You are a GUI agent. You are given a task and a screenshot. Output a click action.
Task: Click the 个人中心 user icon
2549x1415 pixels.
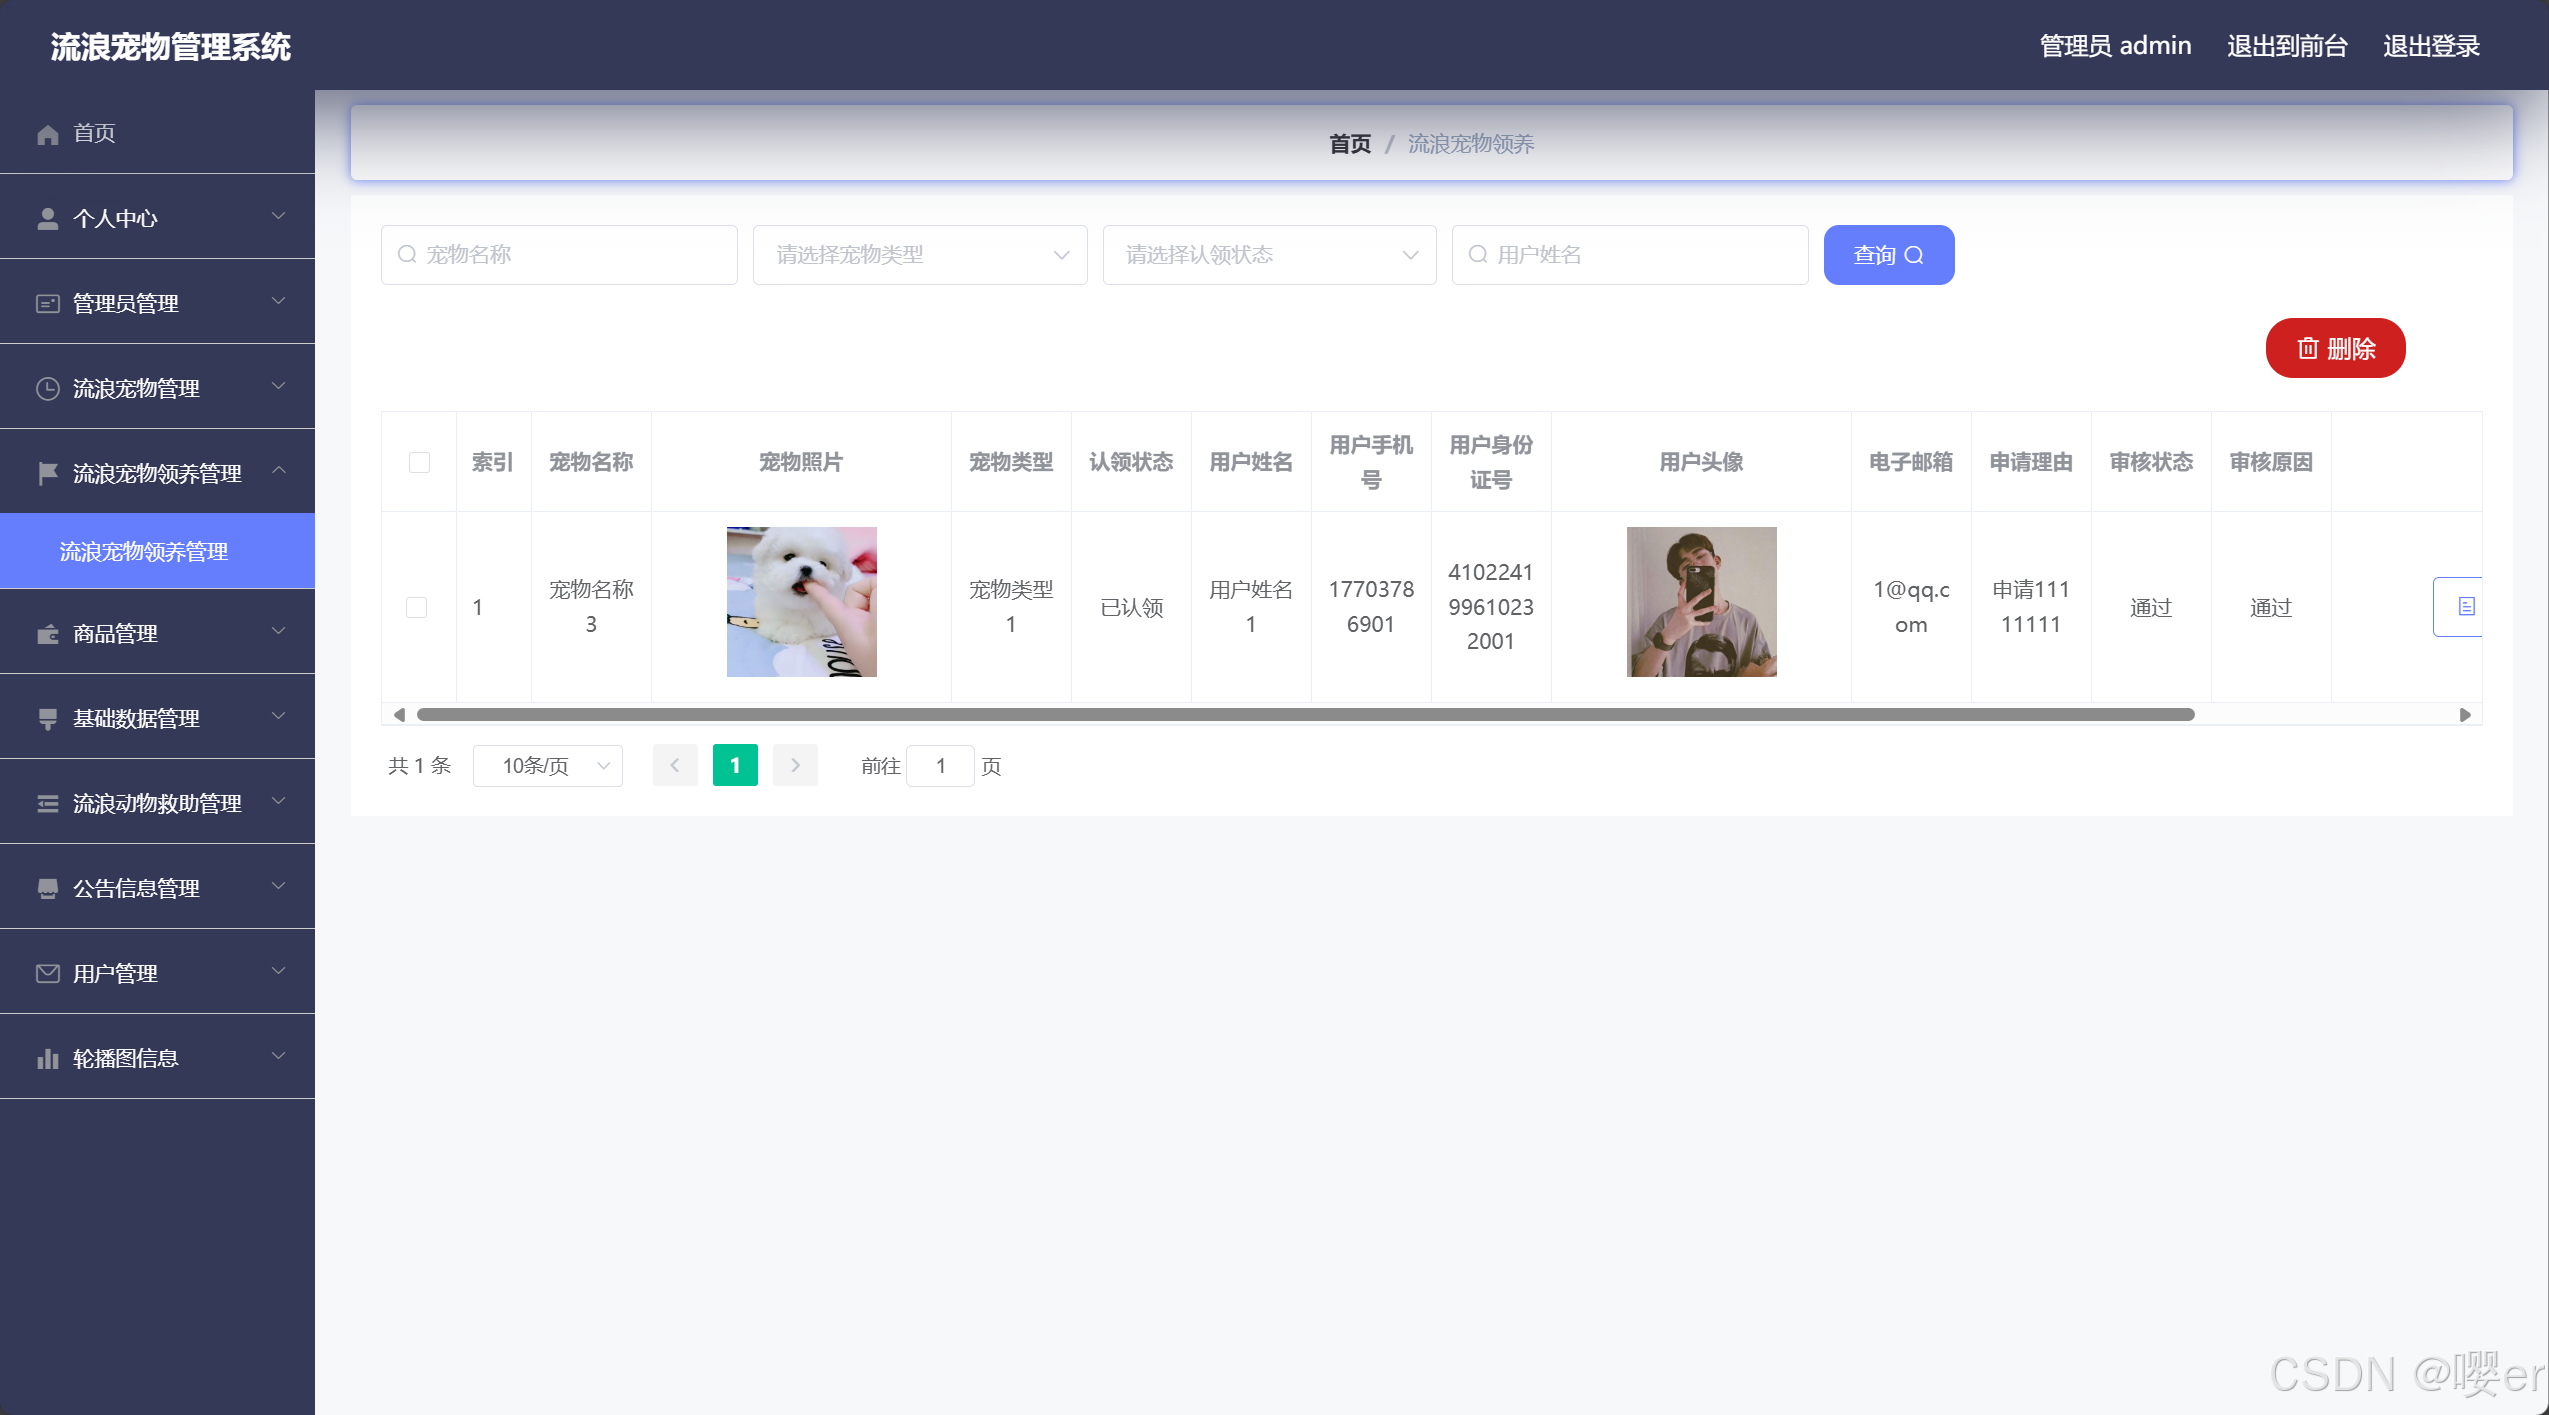[47, 217]
